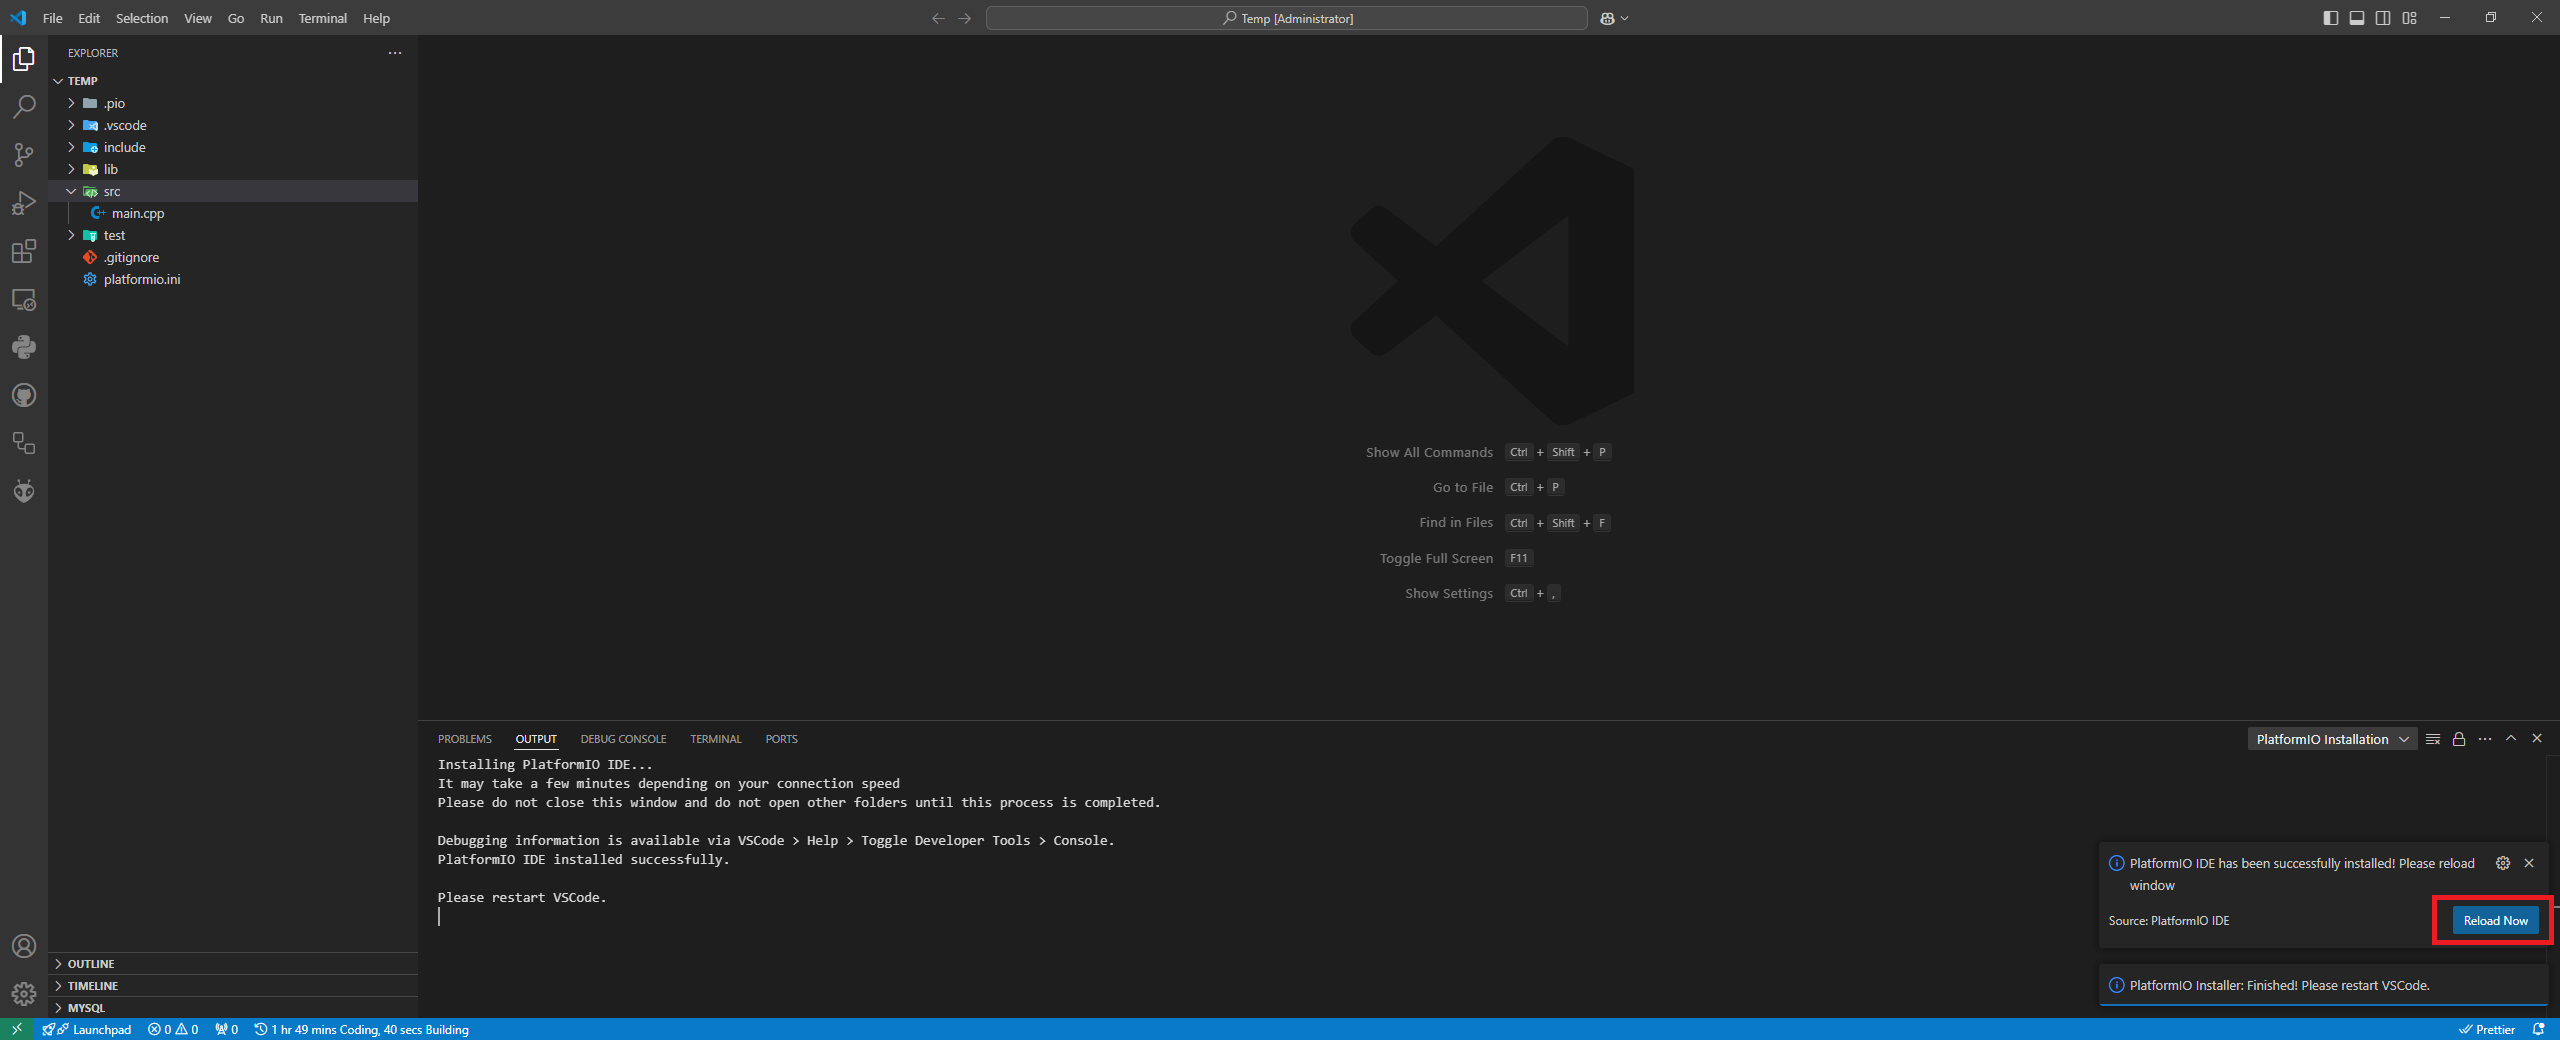This screenshot has height=1040, width=2560.
Task: Open the PlatformIO Installation output channel dropdown
Action: pyautogui.click(x=2332, y=739)
